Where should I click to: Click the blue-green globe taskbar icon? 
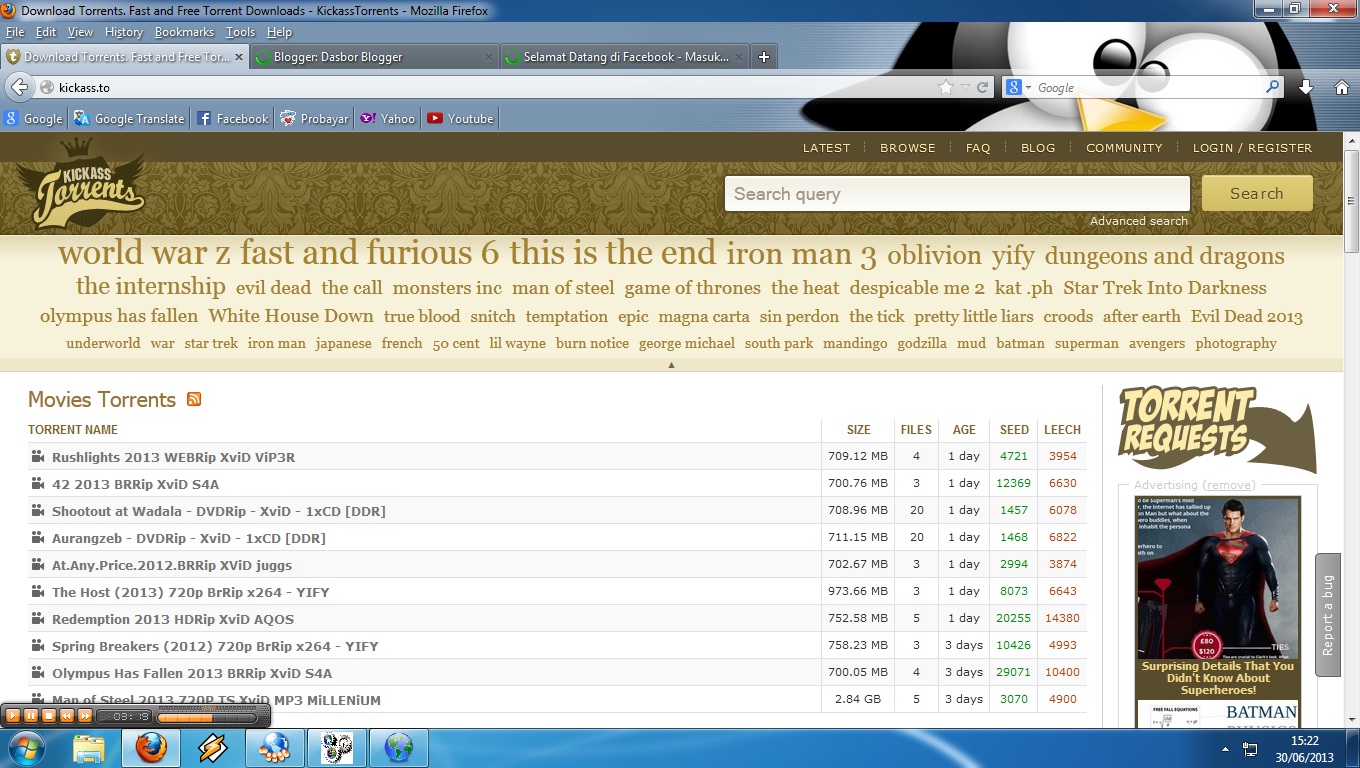point(399,747)
